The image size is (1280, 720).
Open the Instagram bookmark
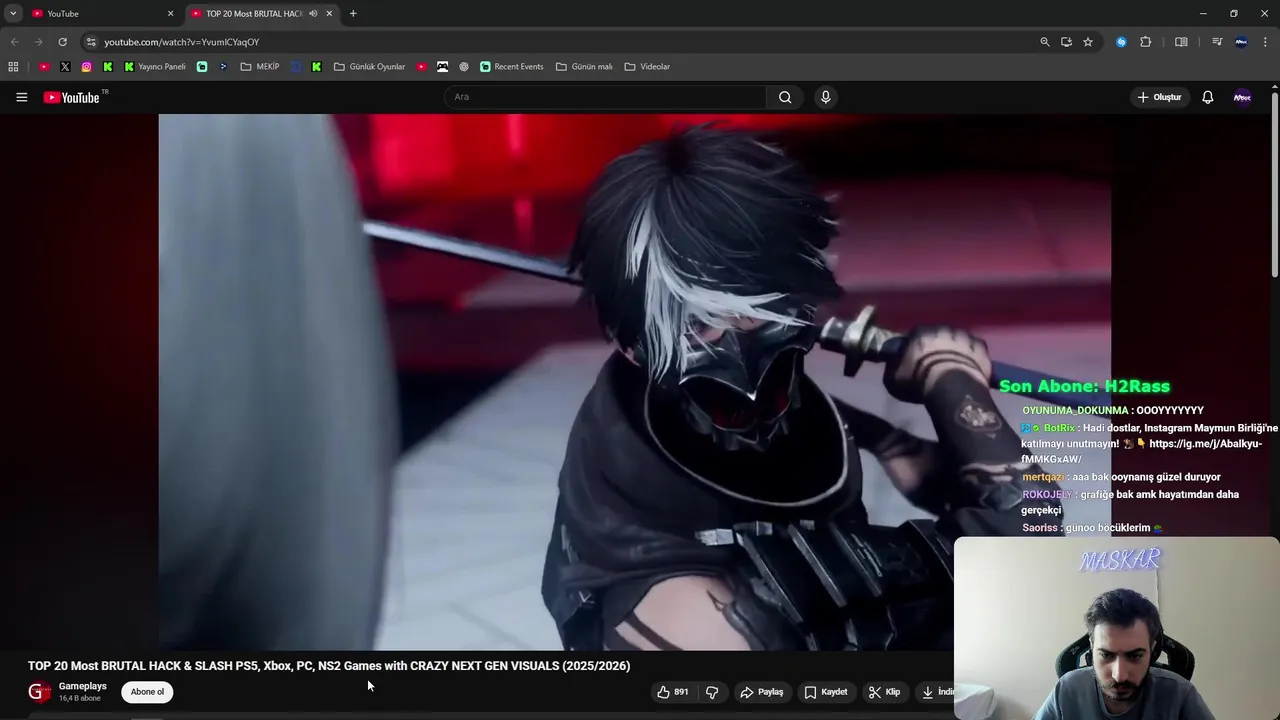coord(87,67)
